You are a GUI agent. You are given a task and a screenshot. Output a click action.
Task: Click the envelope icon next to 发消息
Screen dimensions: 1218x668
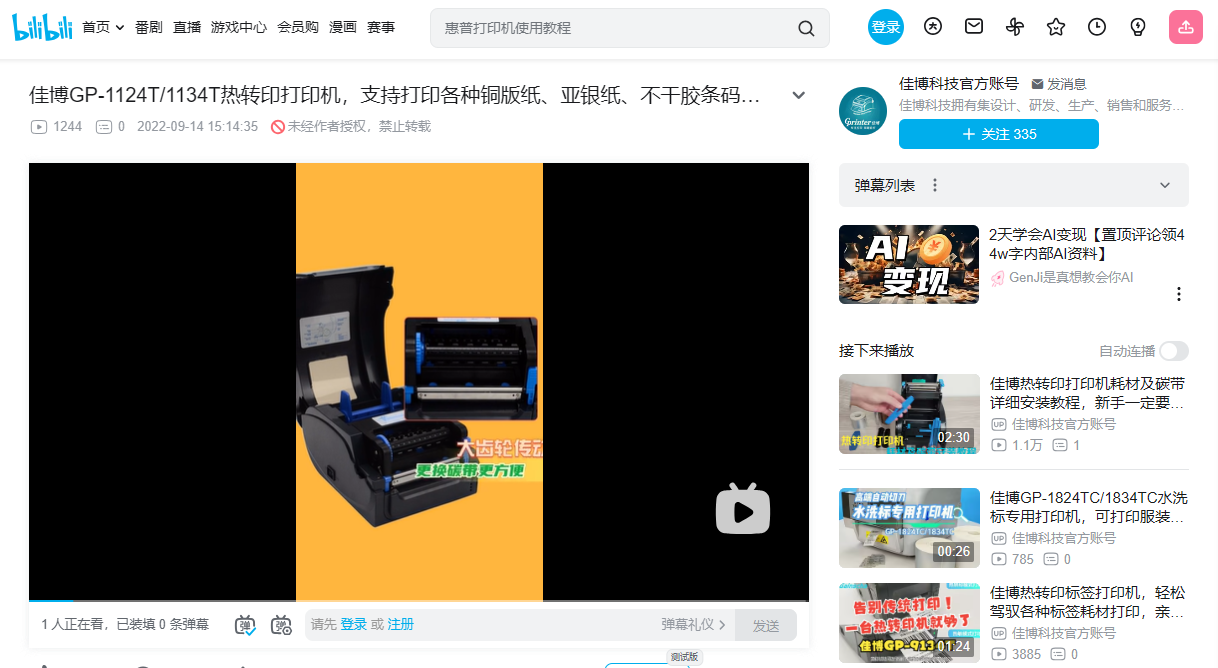pos(1037,84)
